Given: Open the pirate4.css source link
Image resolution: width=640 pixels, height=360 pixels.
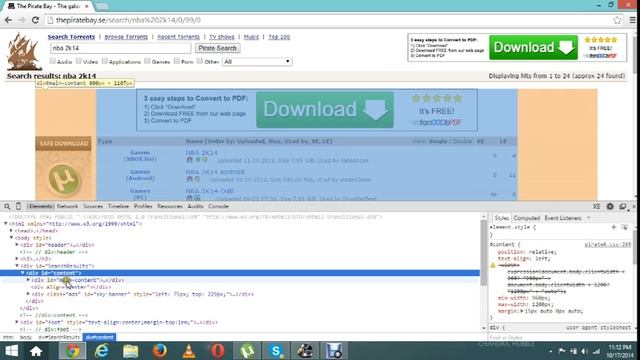Looking at the screenshot, I should click(x=607, y=244).
